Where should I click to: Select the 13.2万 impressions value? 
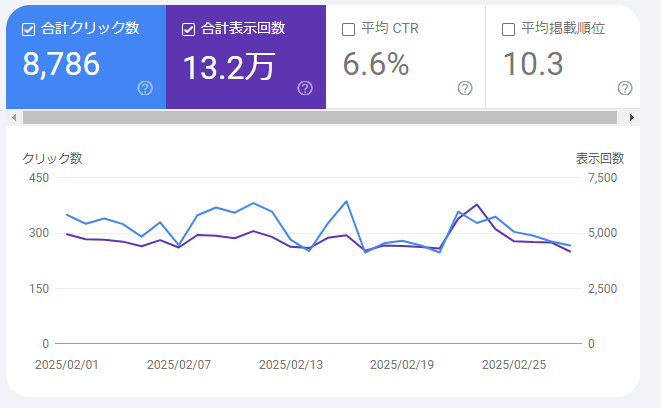coord(229,67)
